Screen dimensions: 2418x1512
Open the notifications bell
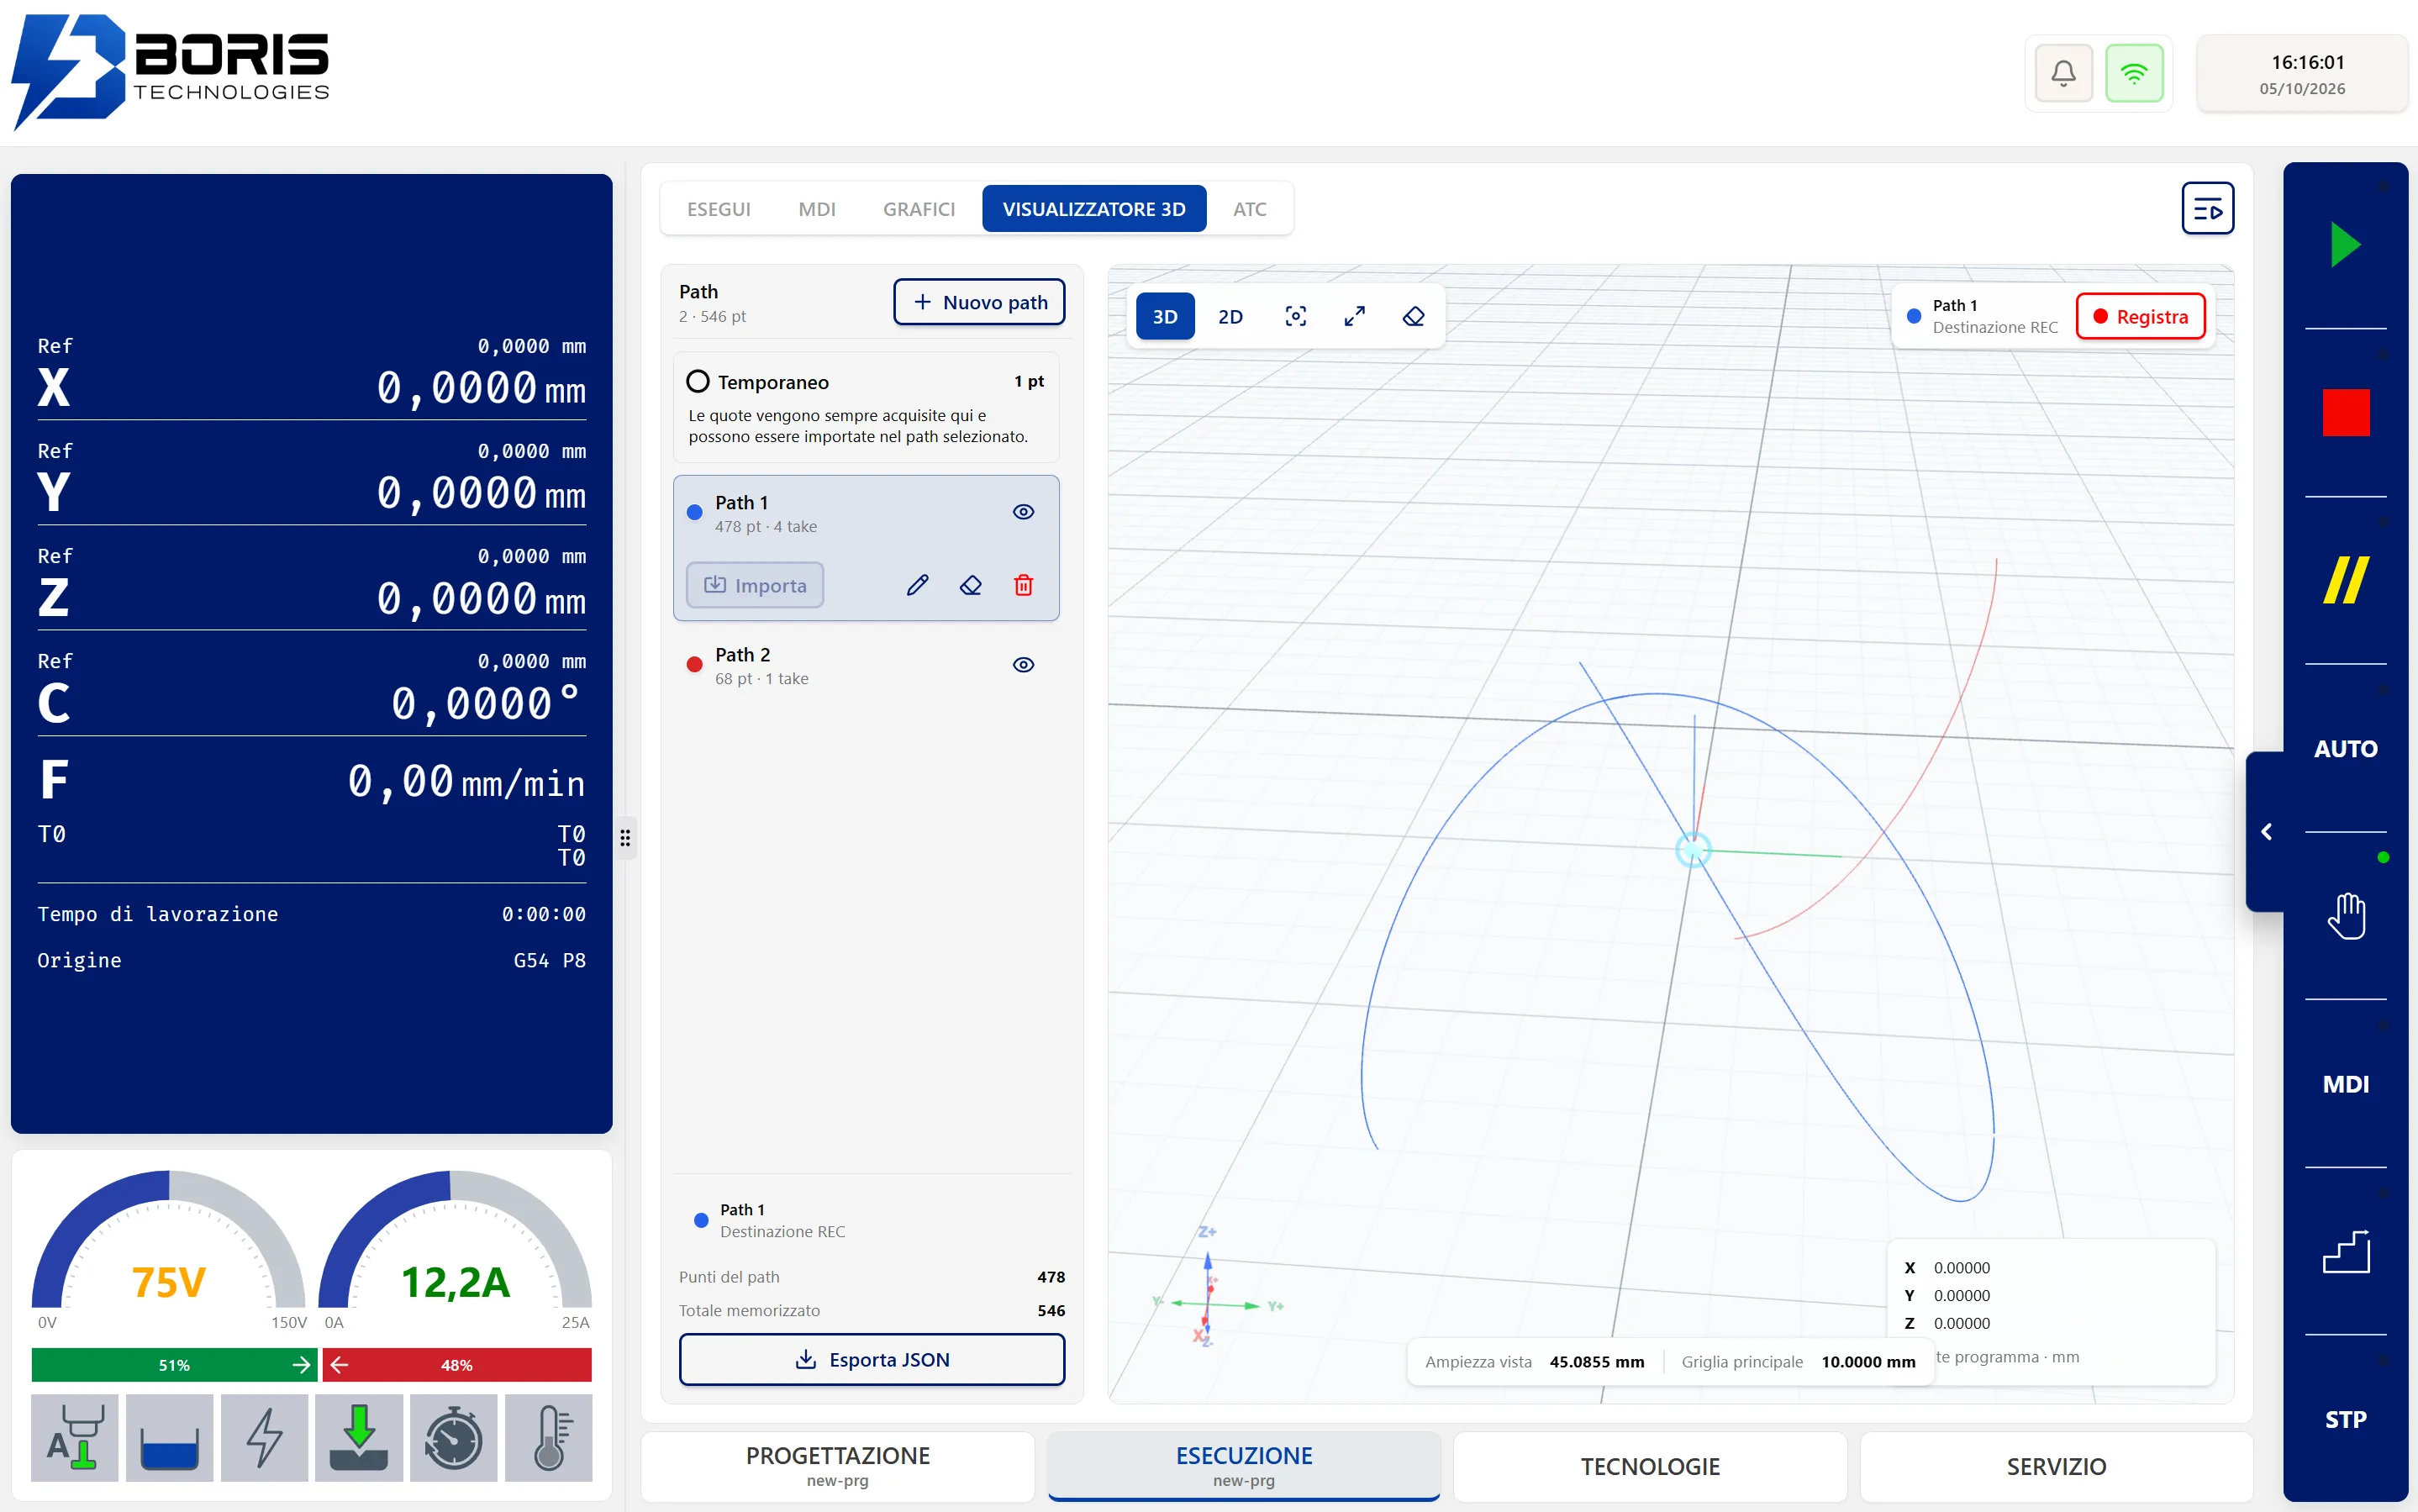pos(2063,73)
